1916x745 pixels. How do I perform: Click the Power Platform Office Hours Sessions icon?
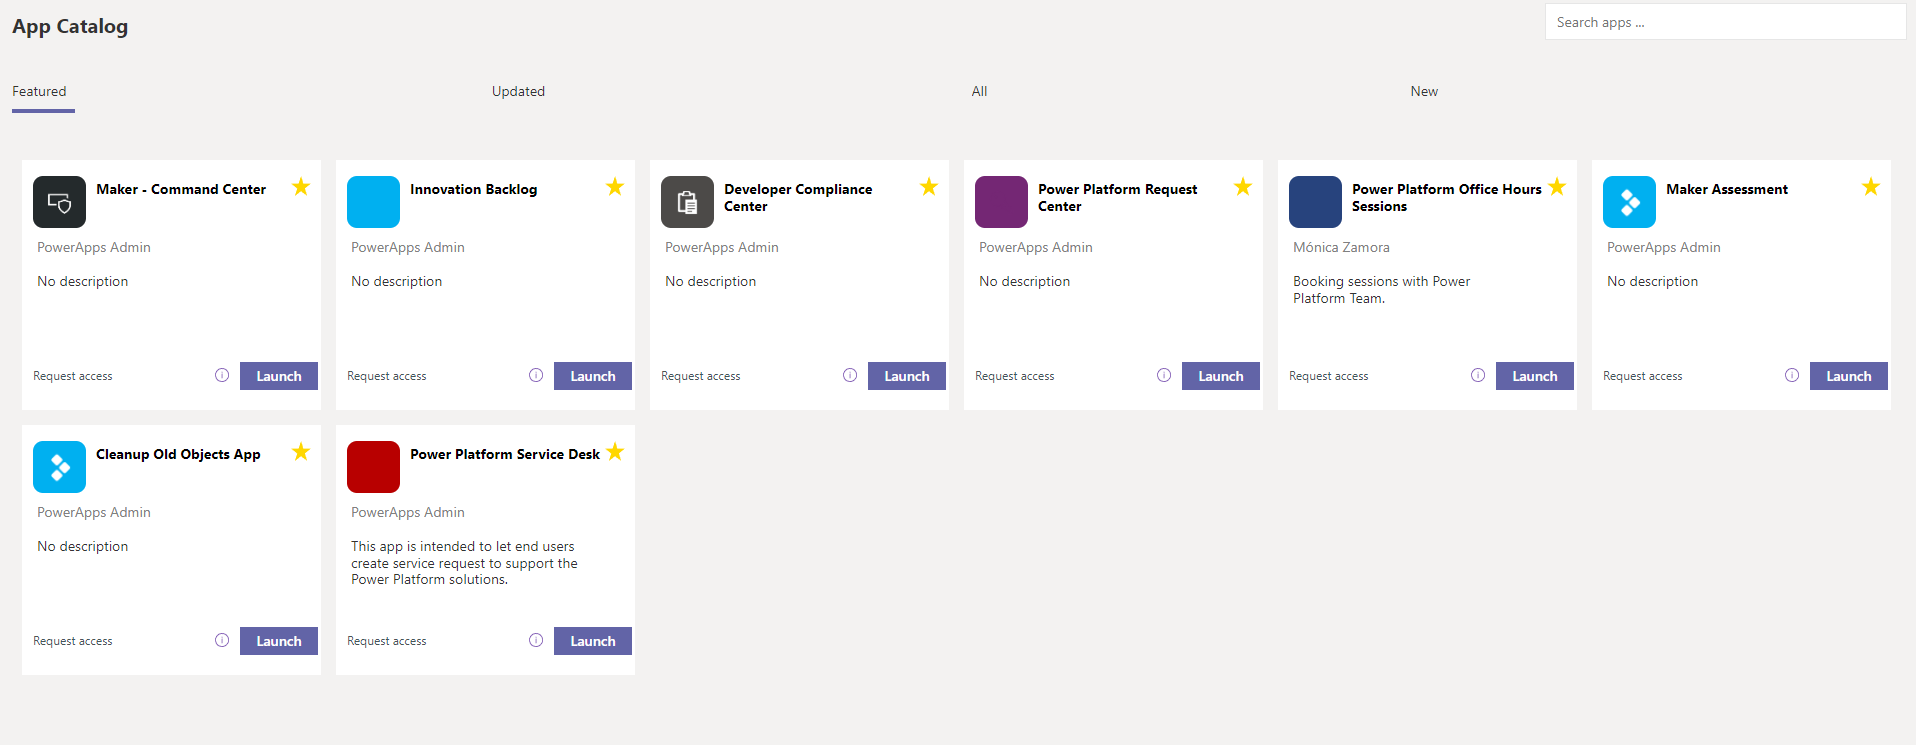(x=1315, y=201)
